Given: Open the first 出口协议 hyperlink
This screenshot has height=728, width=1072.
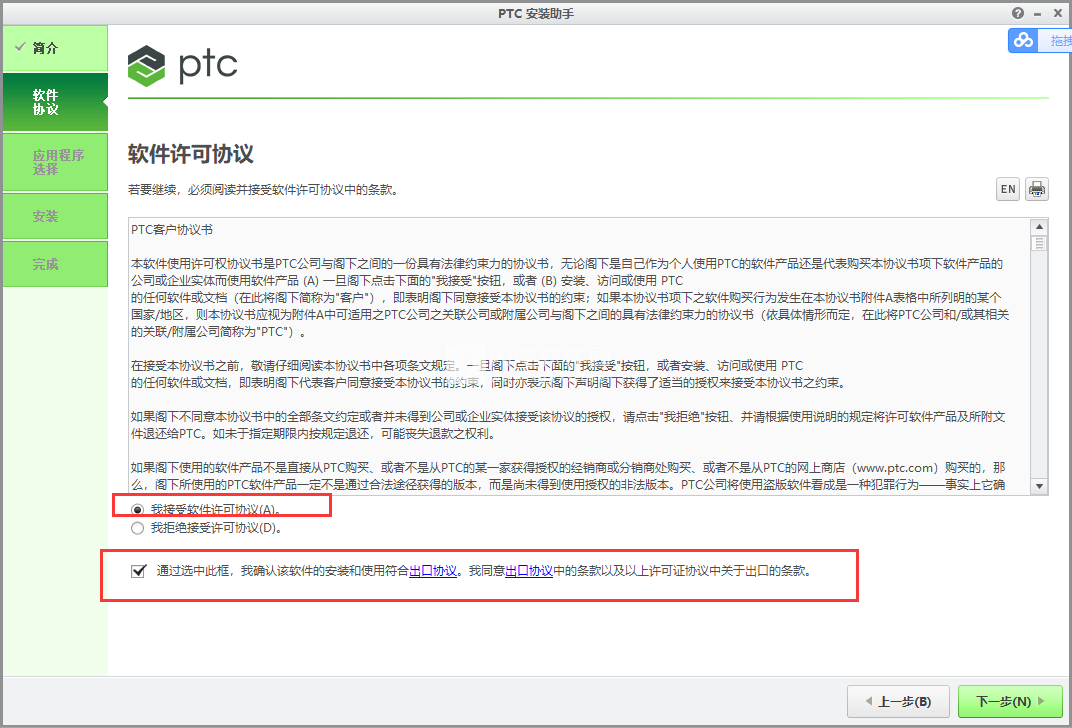Looking at the screenshot, I should pyautogui.click(x=433, y=571).
